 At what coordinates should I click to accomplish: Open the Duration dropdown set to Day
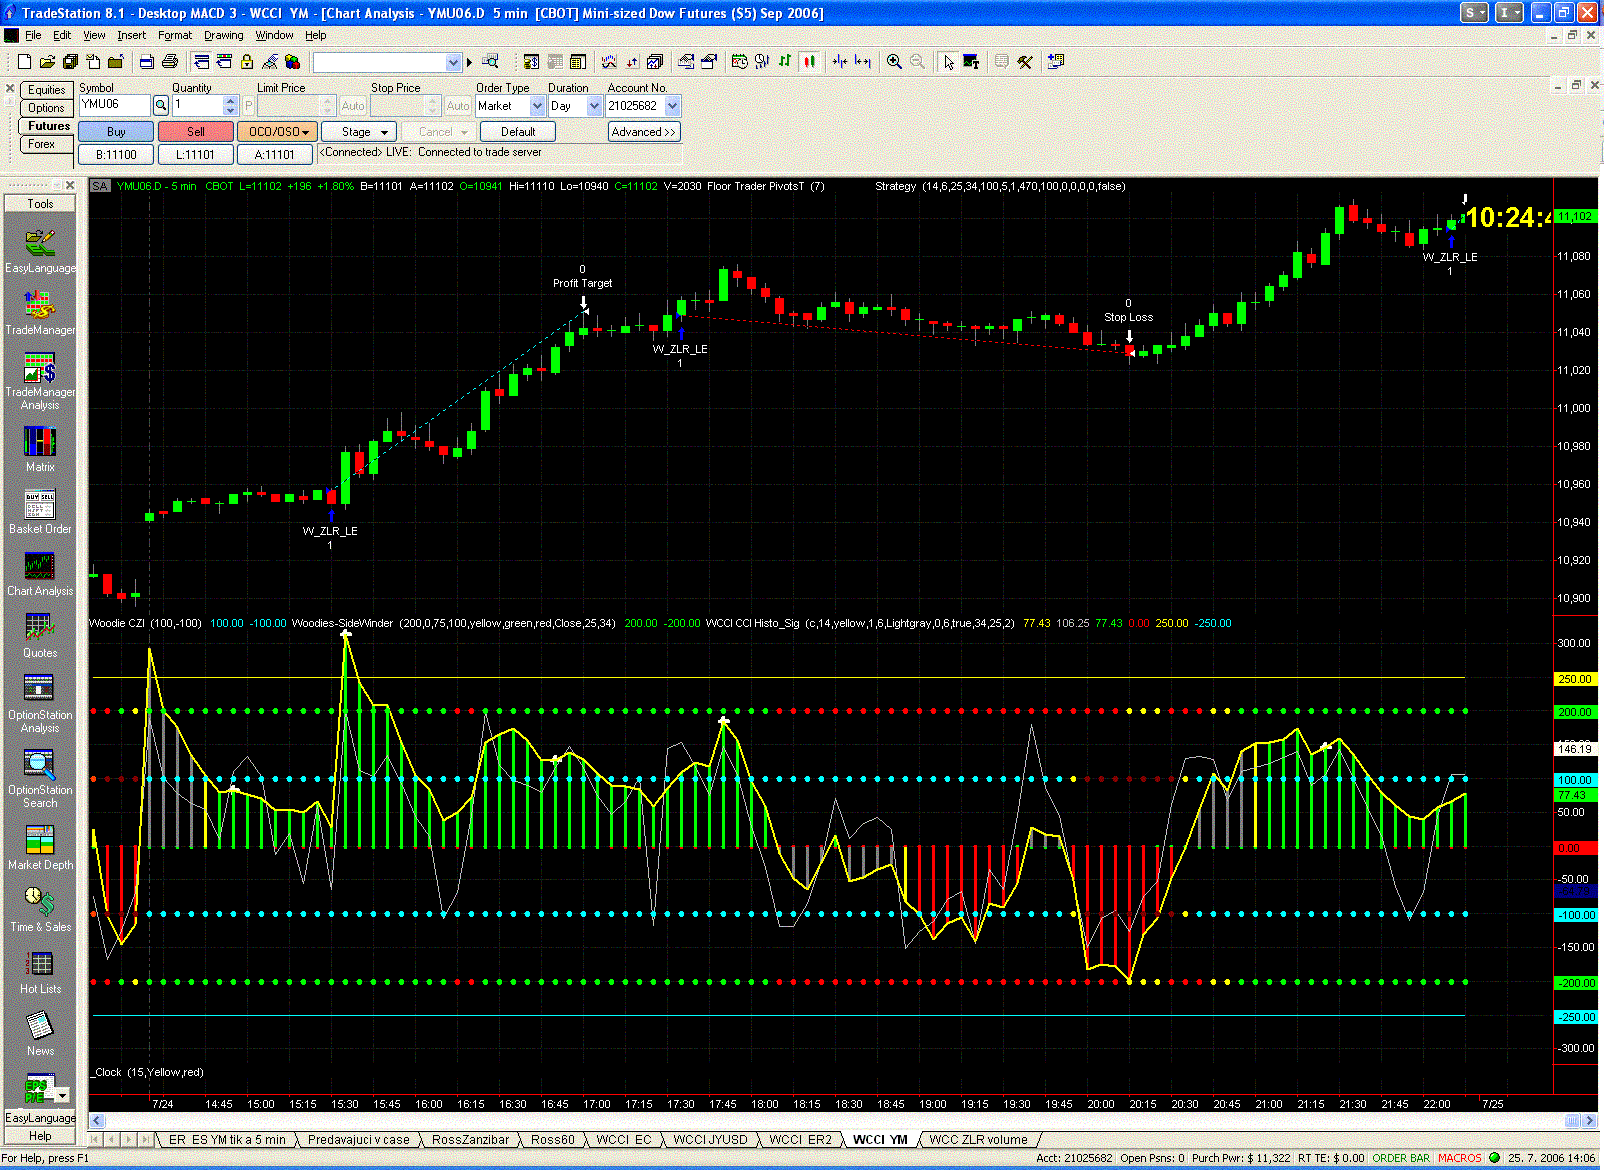click(x=594, y=106)
